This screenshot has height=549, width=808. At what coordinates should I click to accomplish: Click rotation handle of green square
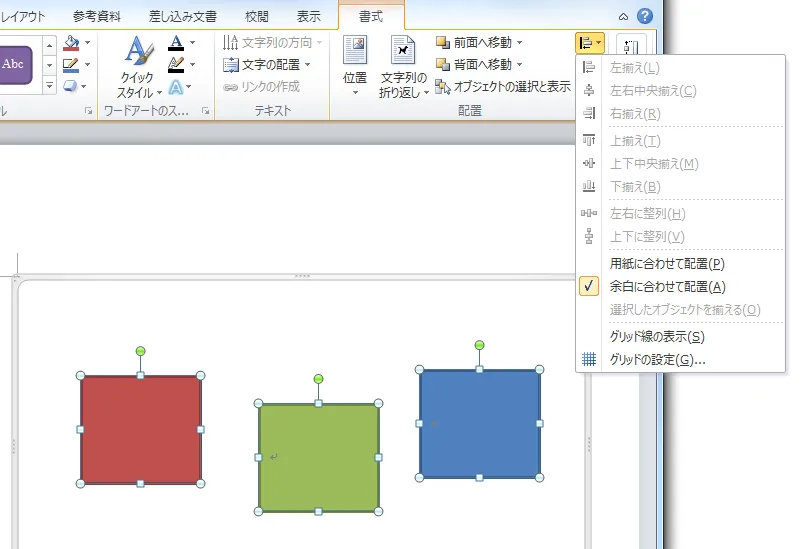pos(318,379)
